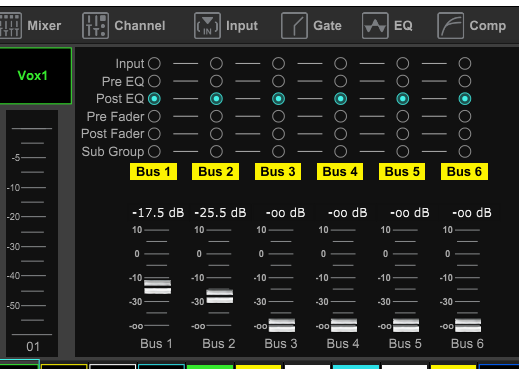Viewport: 519px width, 369px height.
Task: Set Bus 3 tap to Post Fader
Action: point(278,134)
